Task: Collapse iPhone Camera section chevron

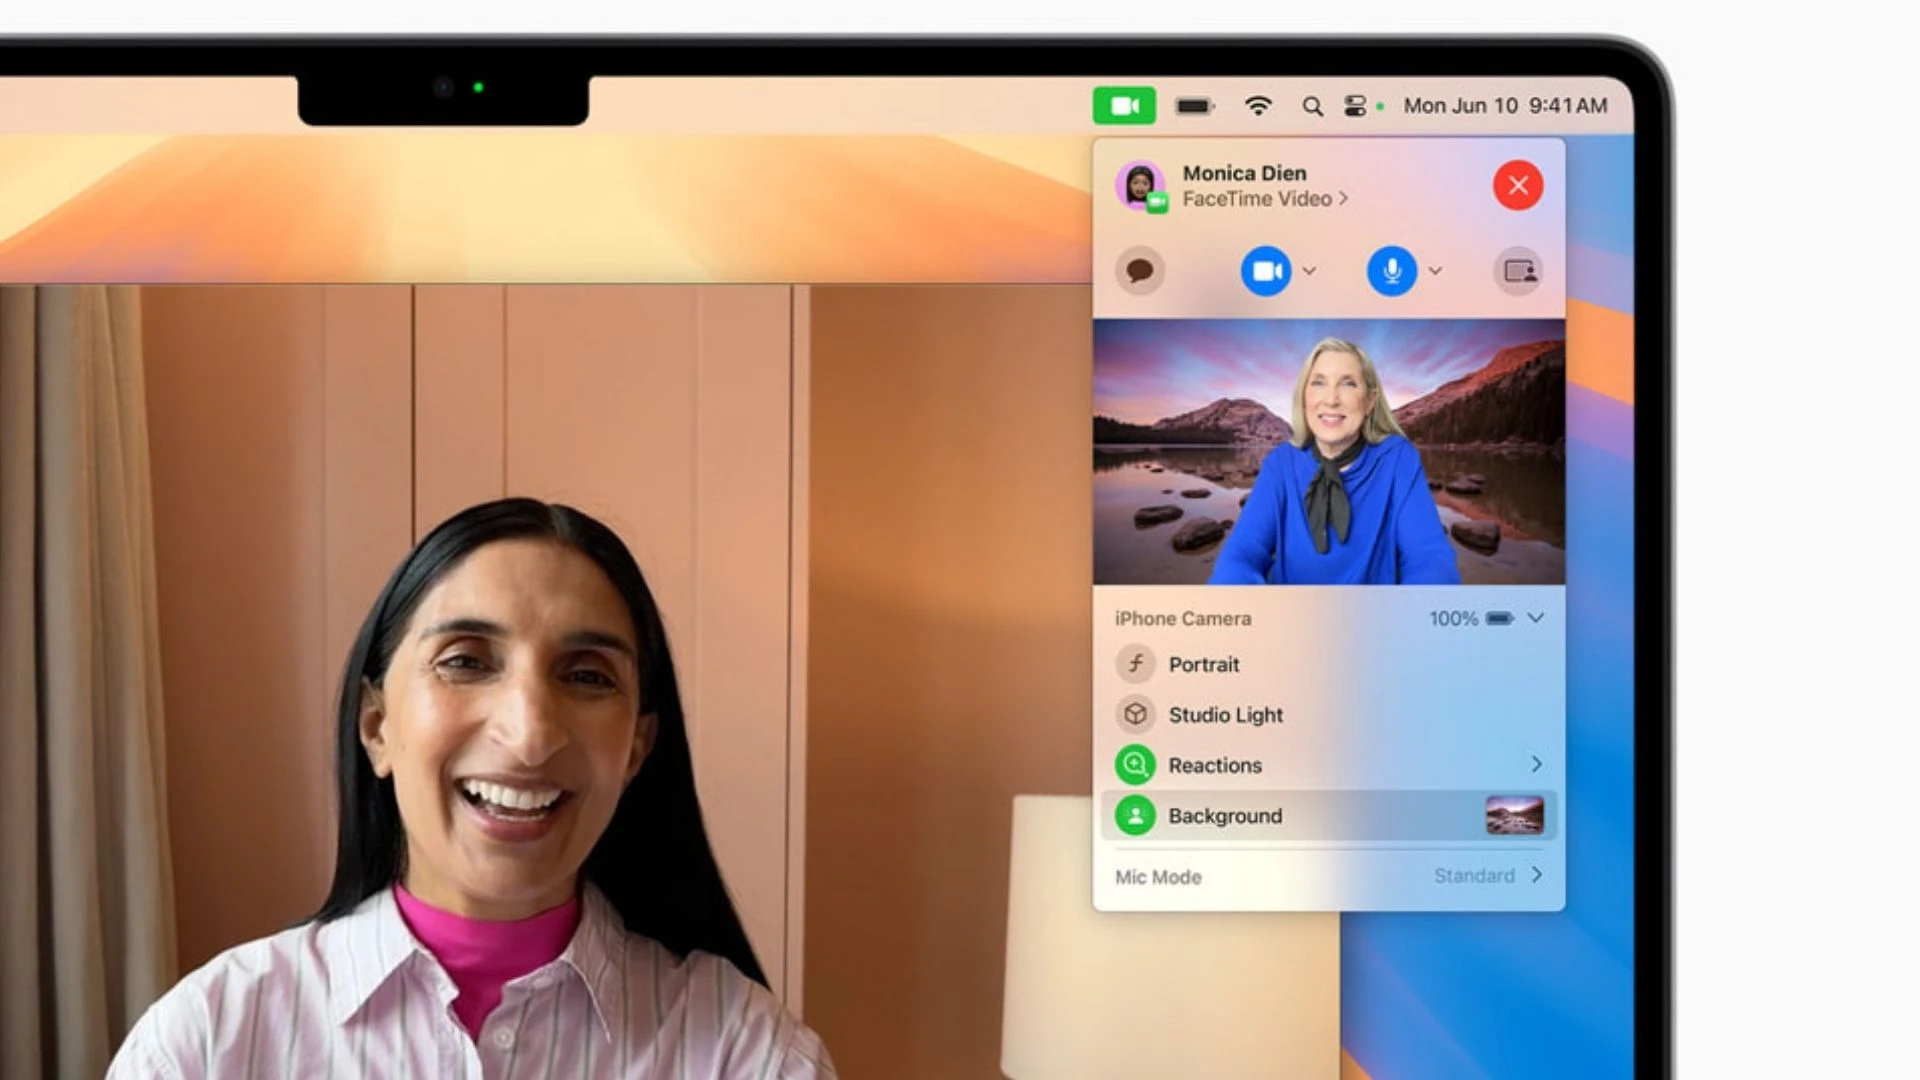Action: [x=1536, y=618]
